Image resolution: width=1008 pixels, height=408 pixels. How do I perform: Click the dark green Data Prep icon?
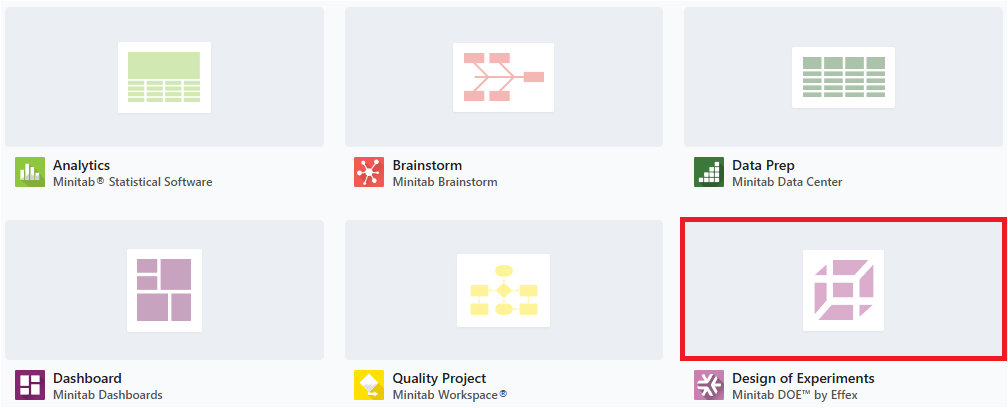pos(708,172)
